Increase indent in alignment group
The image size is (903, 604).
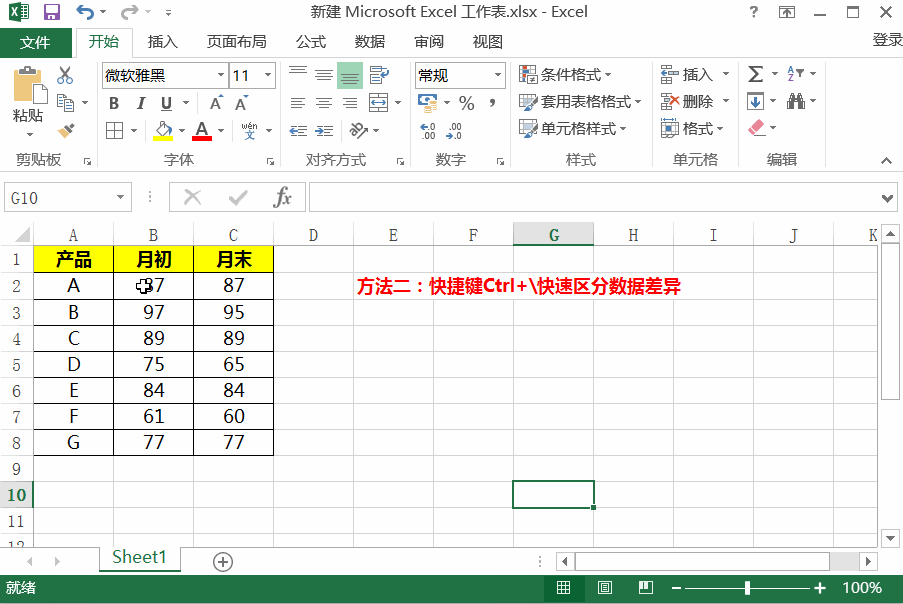324,131
